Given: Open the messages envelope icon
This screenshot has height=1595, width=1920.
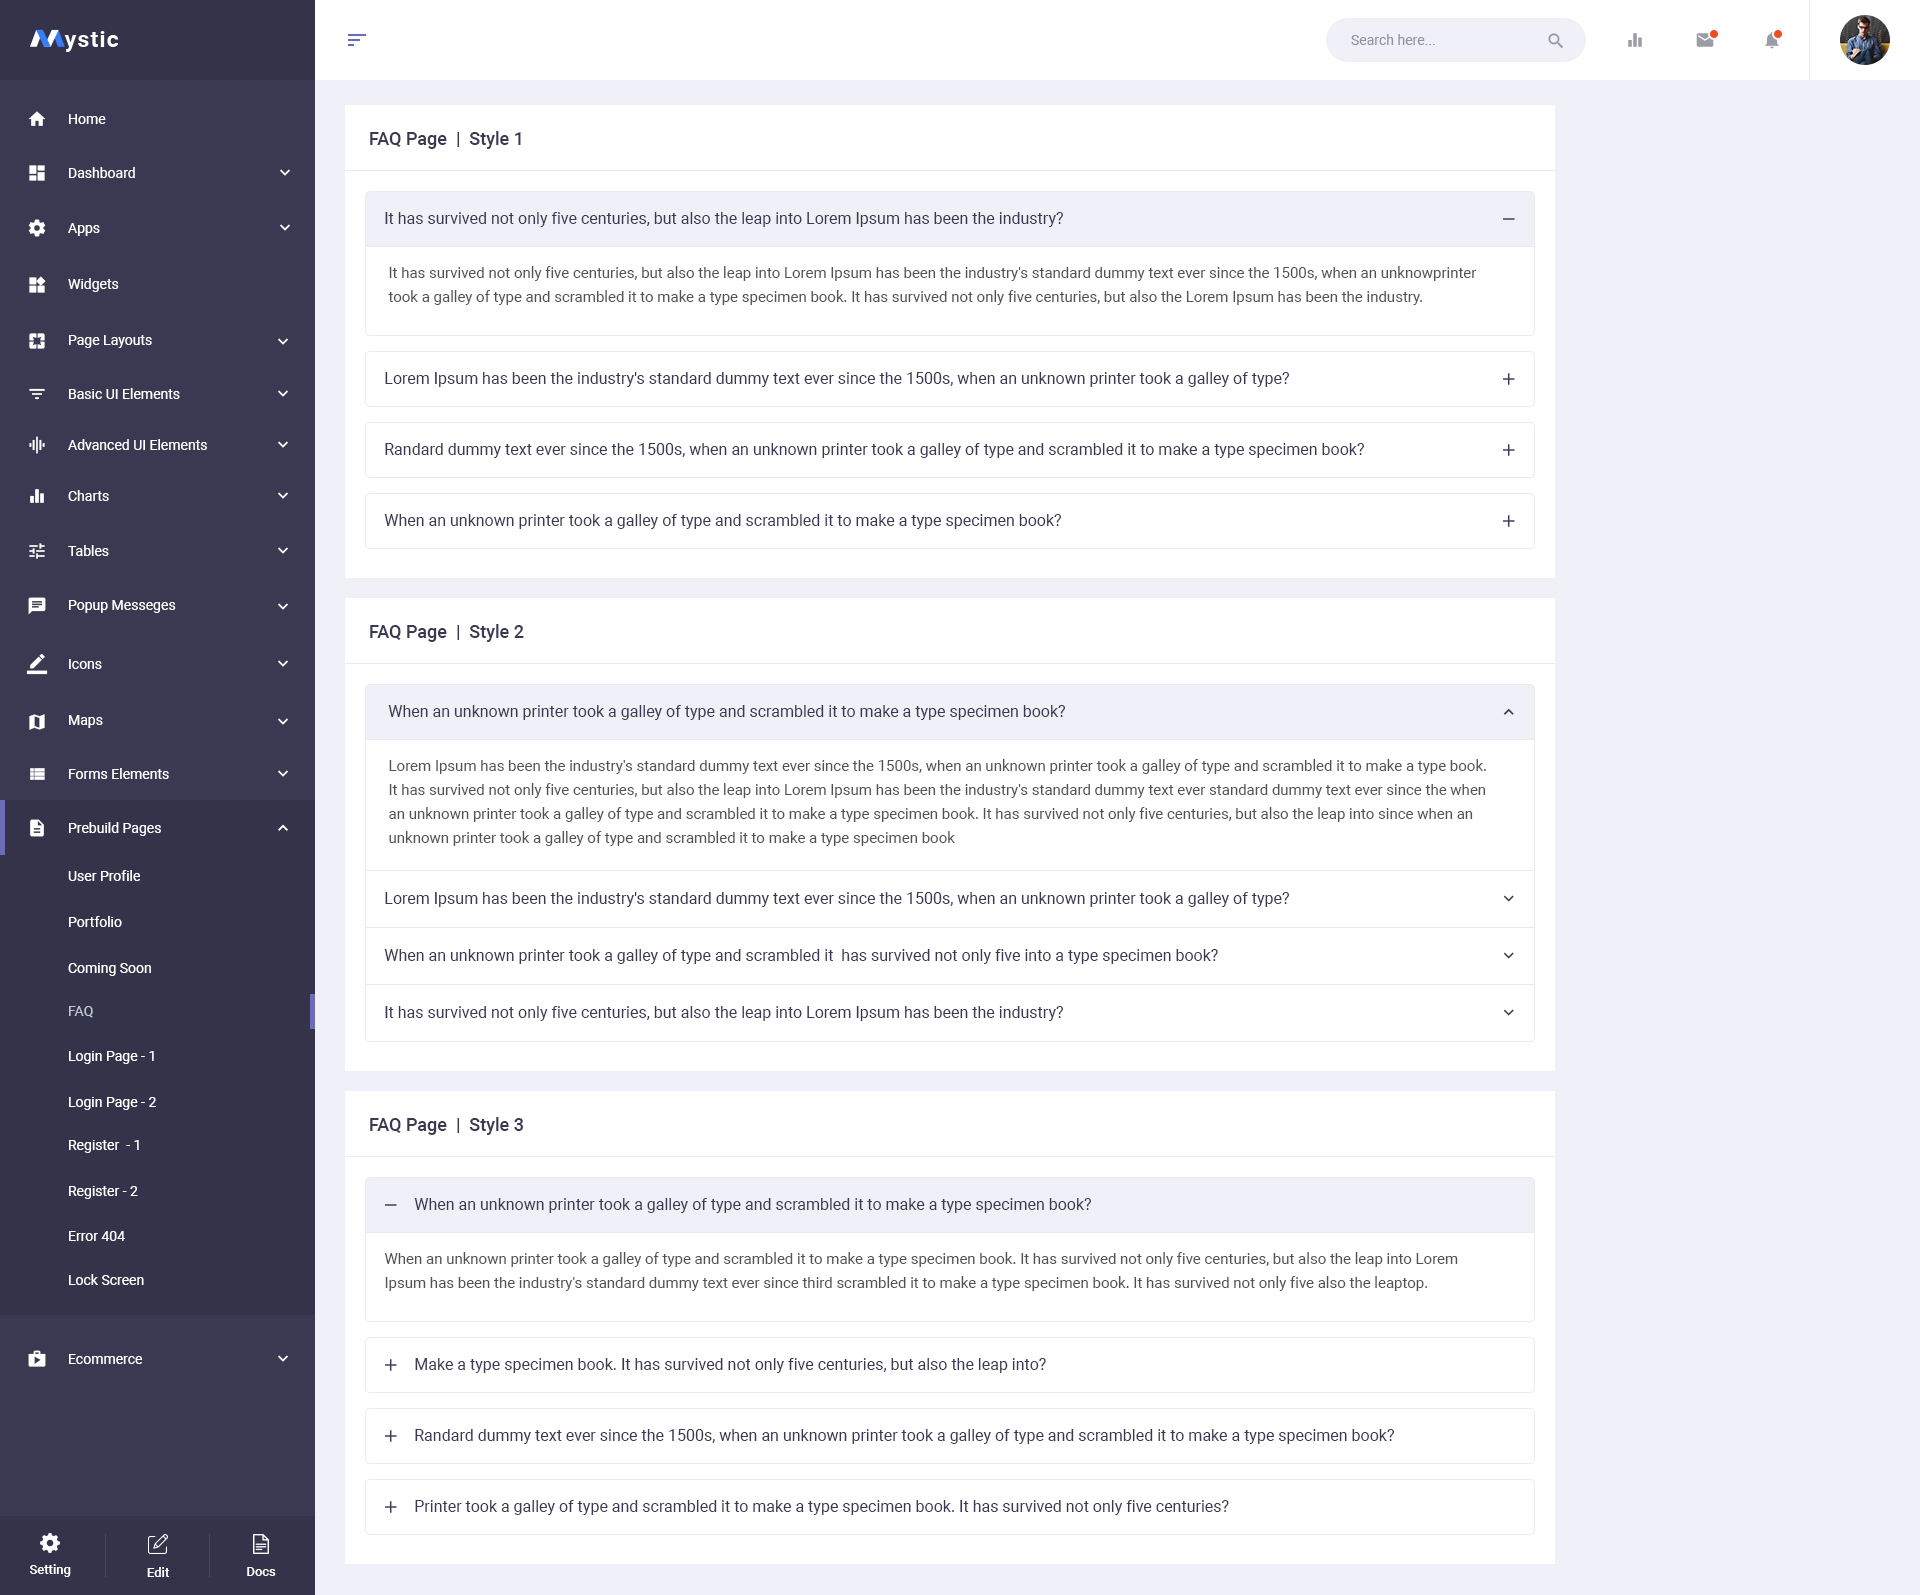Looking at the screenshot, I should coord(1705,40).
